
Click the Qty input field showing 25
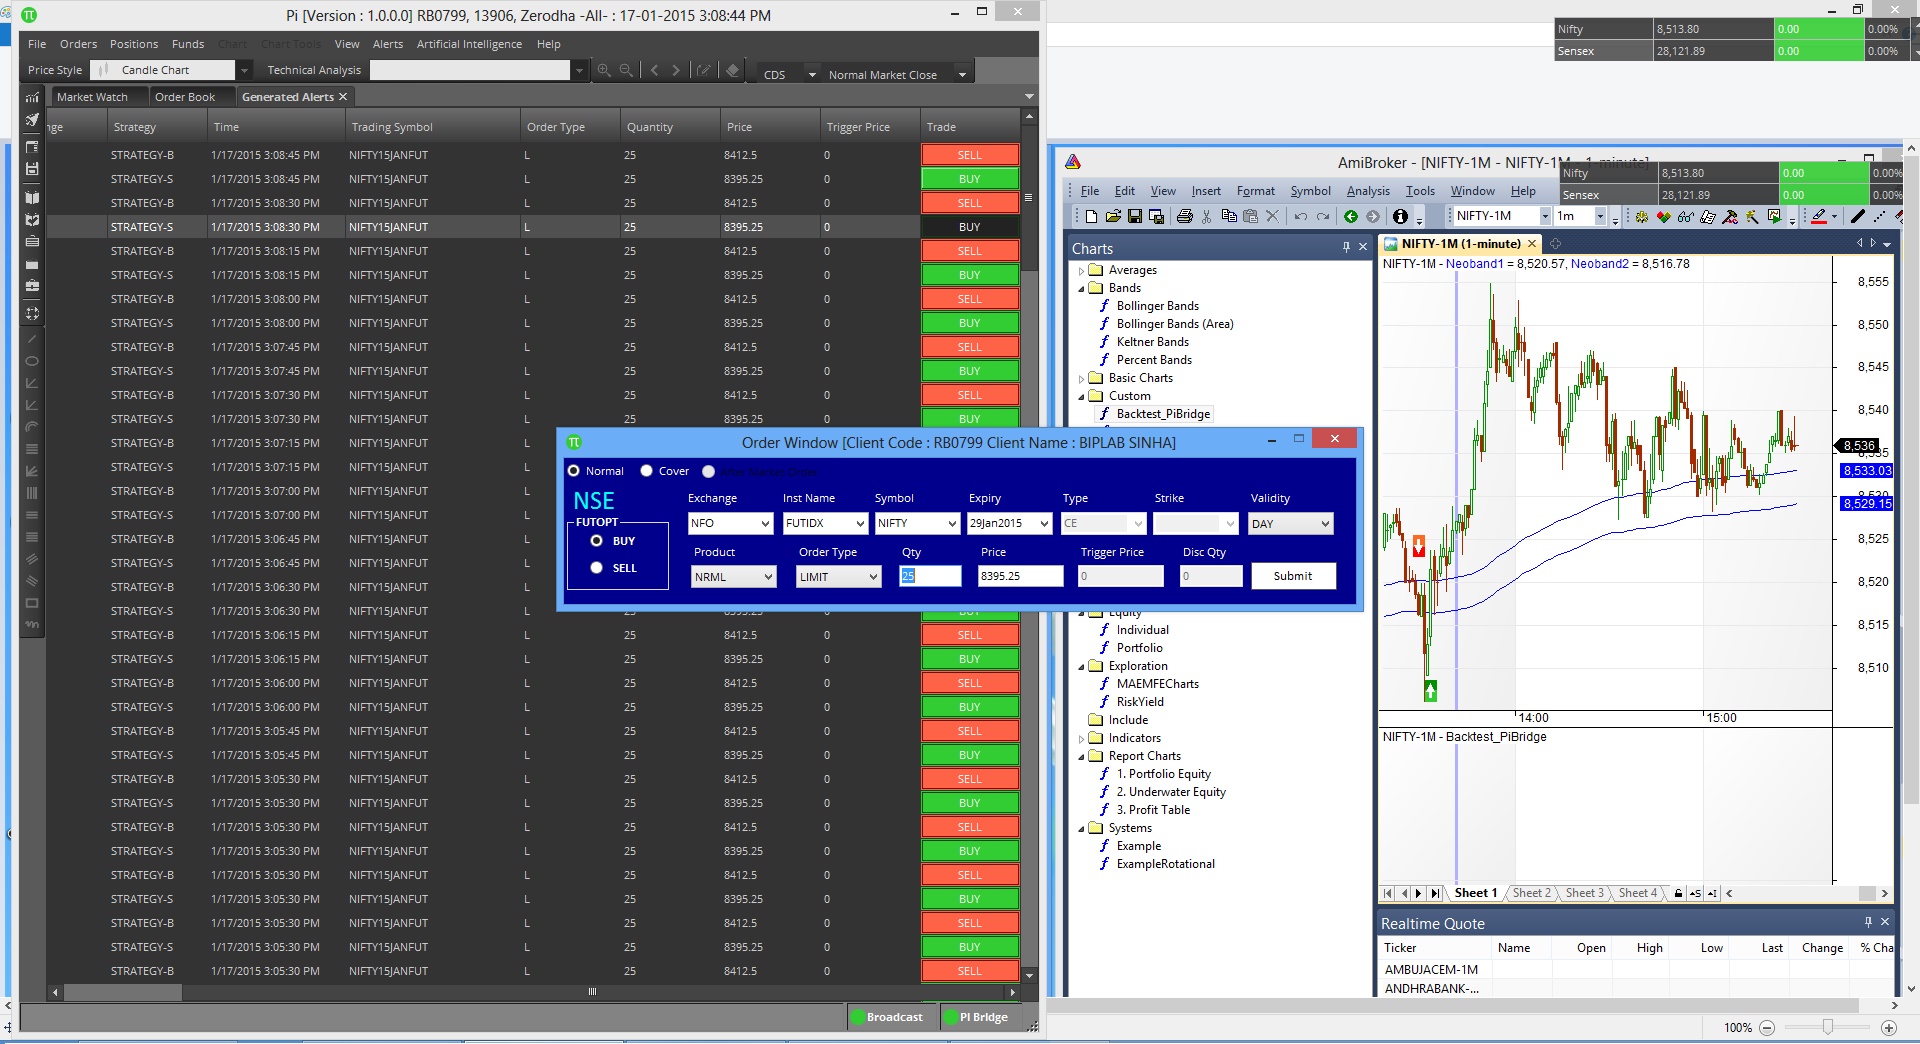[930, 576]
